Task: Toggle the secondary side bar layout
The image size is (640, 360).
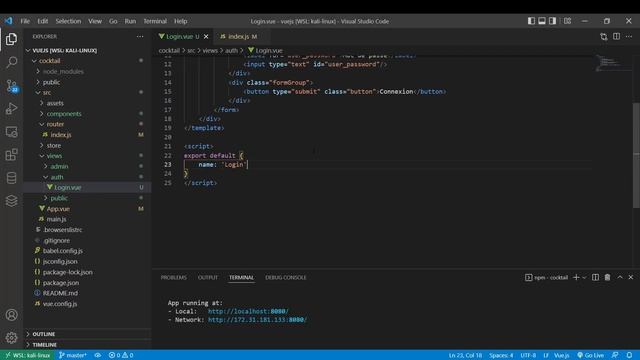Action: tap(552, 21)
